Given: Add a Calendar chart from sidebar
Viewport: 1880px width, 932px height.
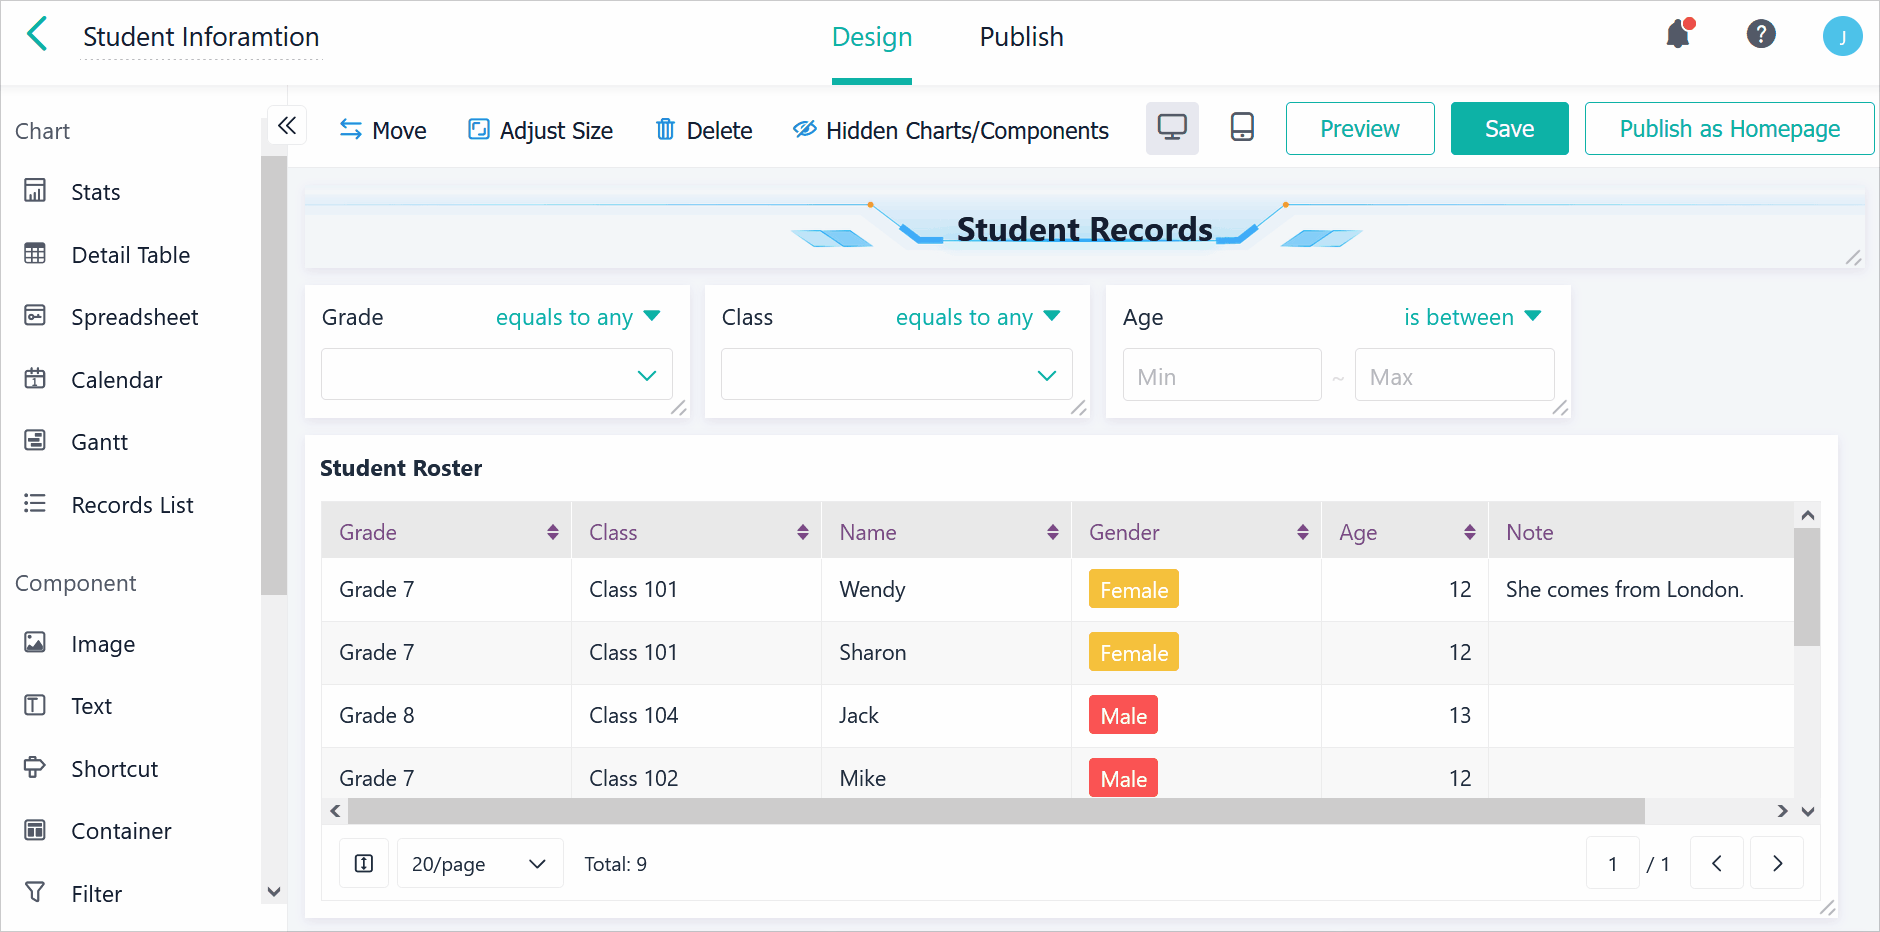Looking at the screenshot, I should click(x=116, y=380).
